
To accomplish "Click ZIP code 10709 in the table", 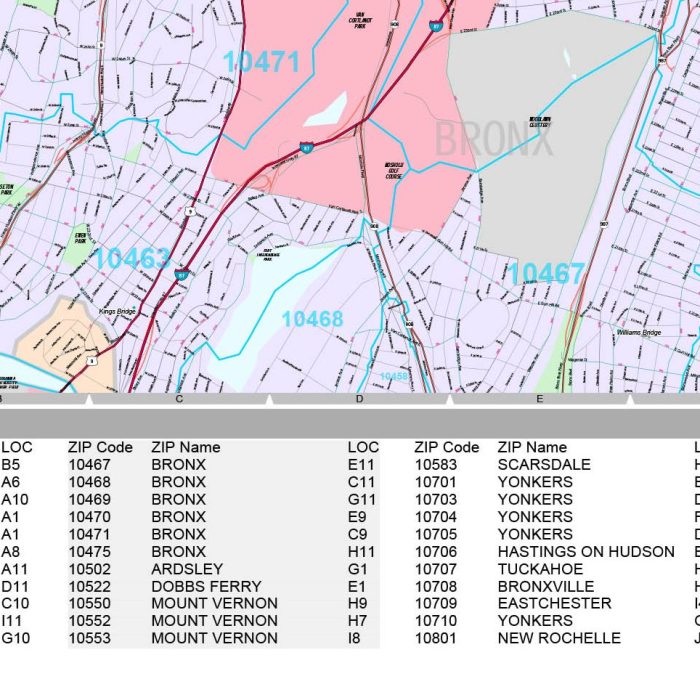I will click(436, 604).
